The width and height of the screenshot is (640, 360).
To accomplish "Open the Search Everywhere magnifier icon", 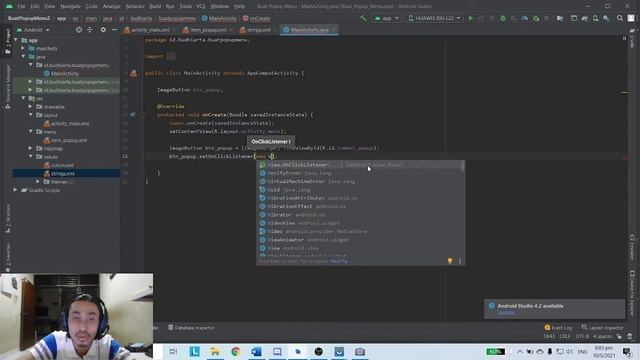I will (x=620, y=18).
